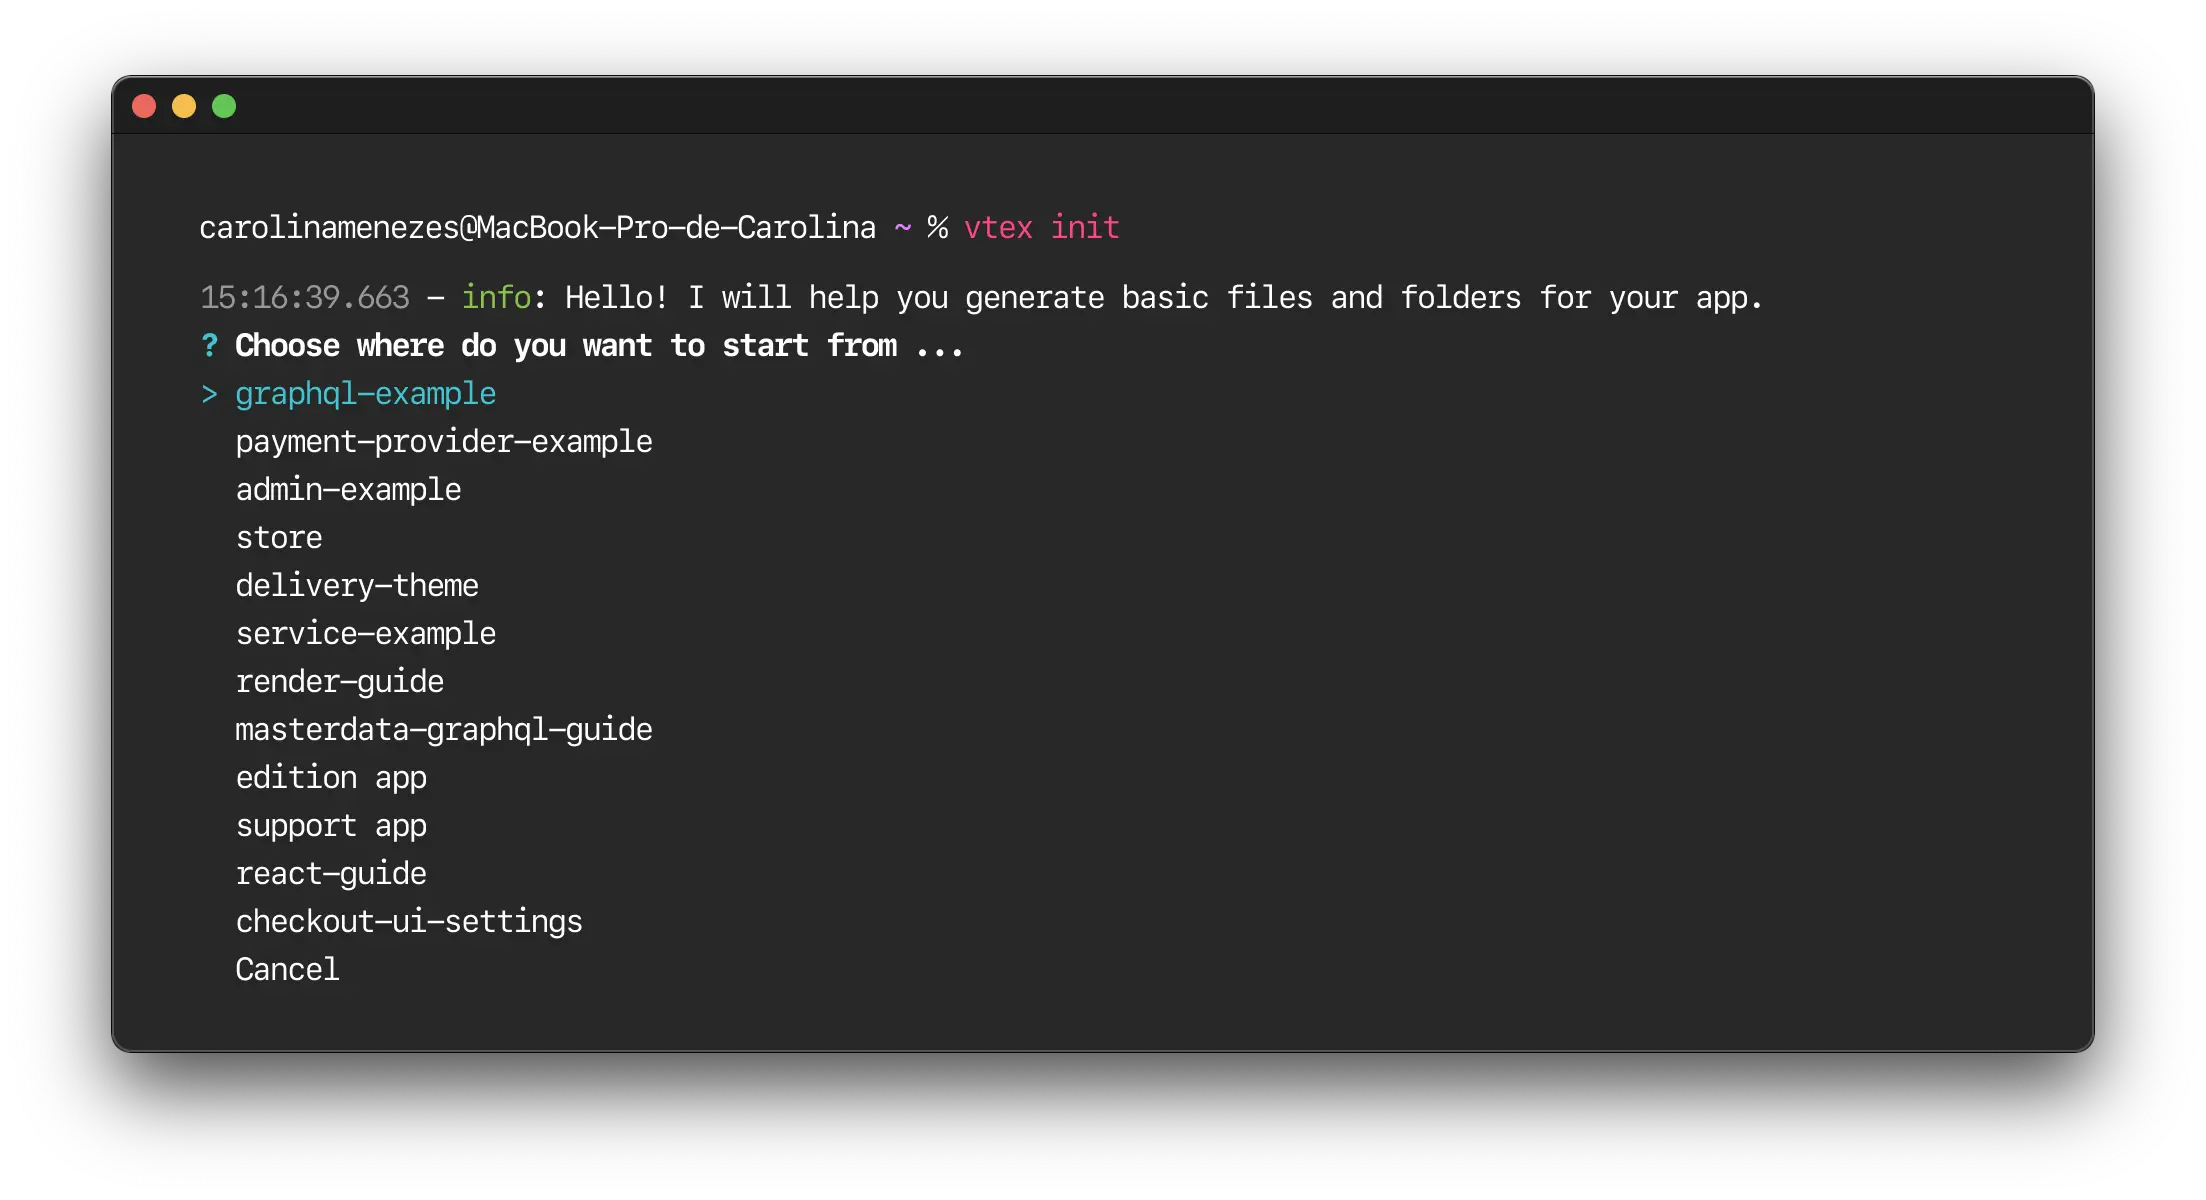Pick the delivery-theme entry
This screenshot has height=1200, width=2206.
(357, 585)
